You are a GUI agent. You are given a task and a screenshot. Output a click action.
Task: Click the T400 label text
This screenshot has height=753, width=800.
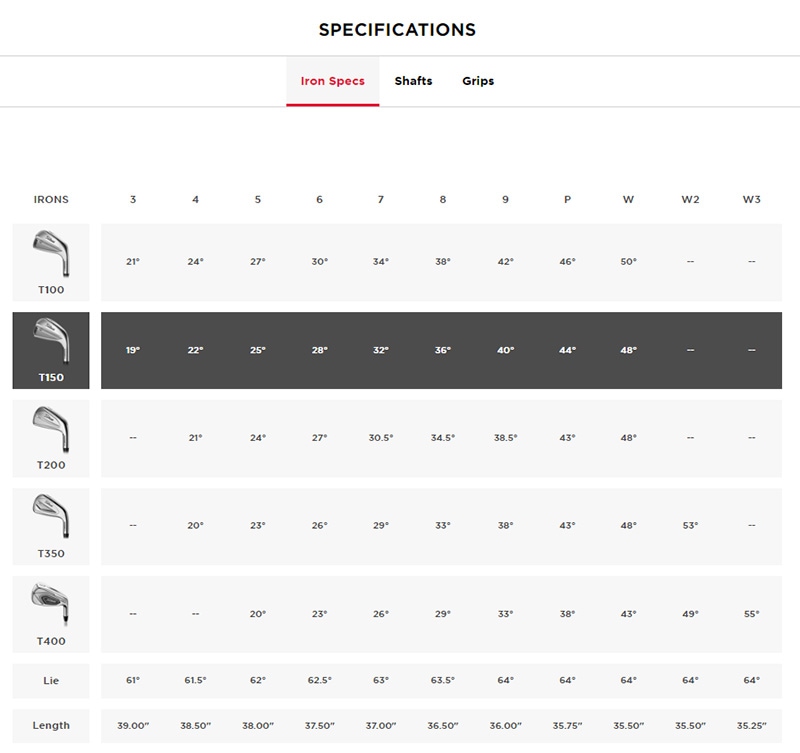(x=51, y=641)
